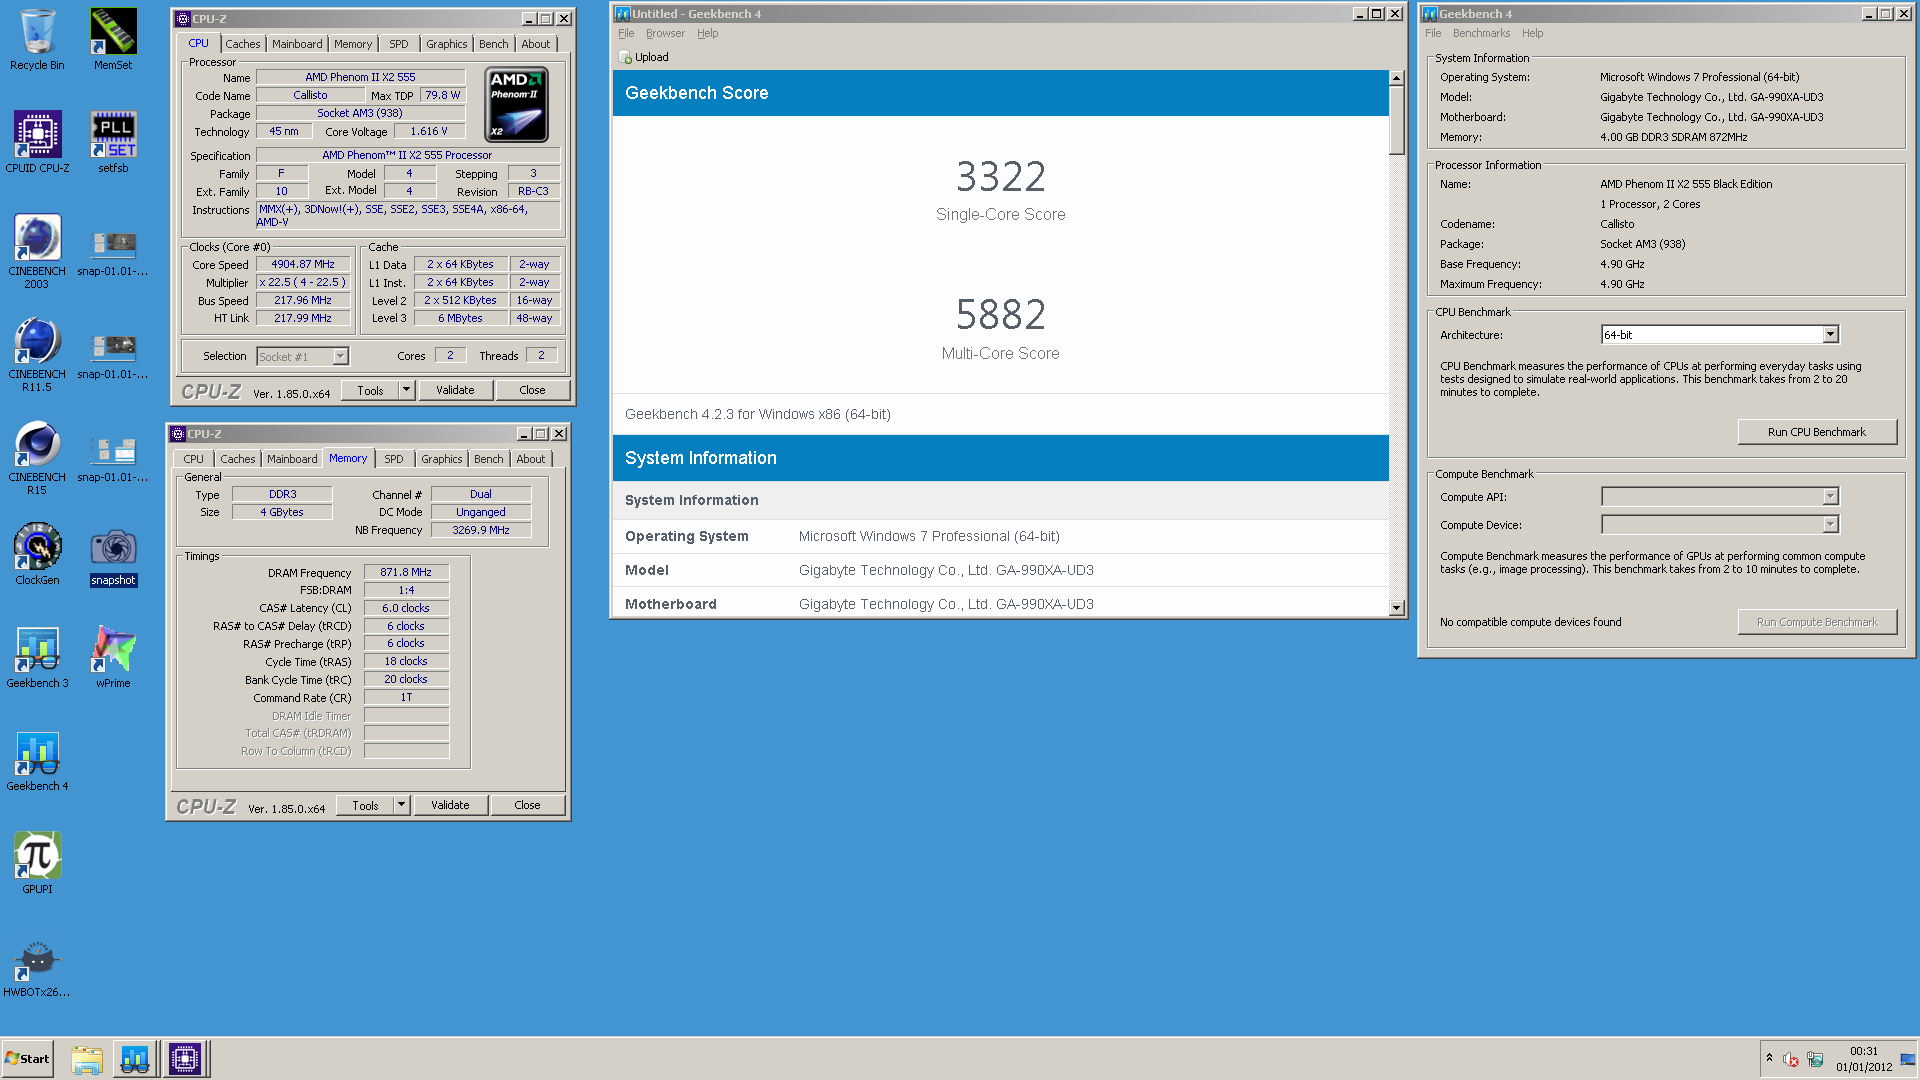Launch the wPrime desktop shortcut
1920x1080 pixels.
click(x=113, y=658)
